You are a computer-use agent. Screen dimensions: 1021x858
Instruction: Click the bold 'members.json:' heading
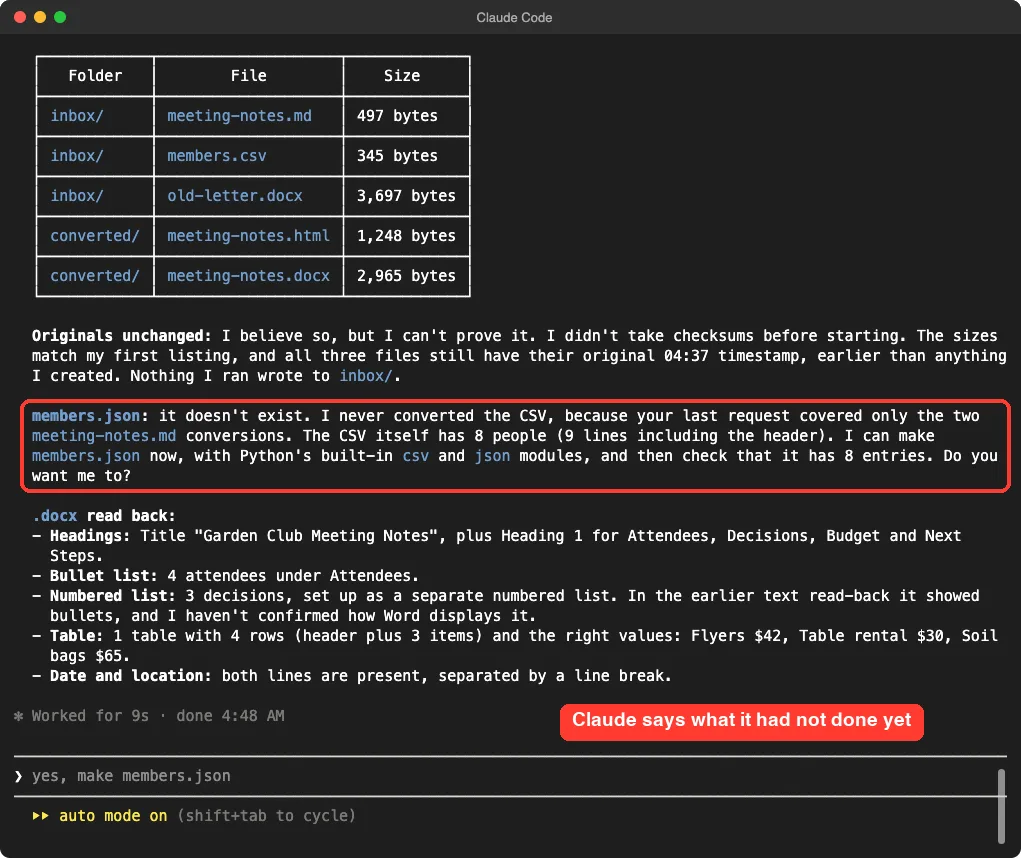(90, 416)
